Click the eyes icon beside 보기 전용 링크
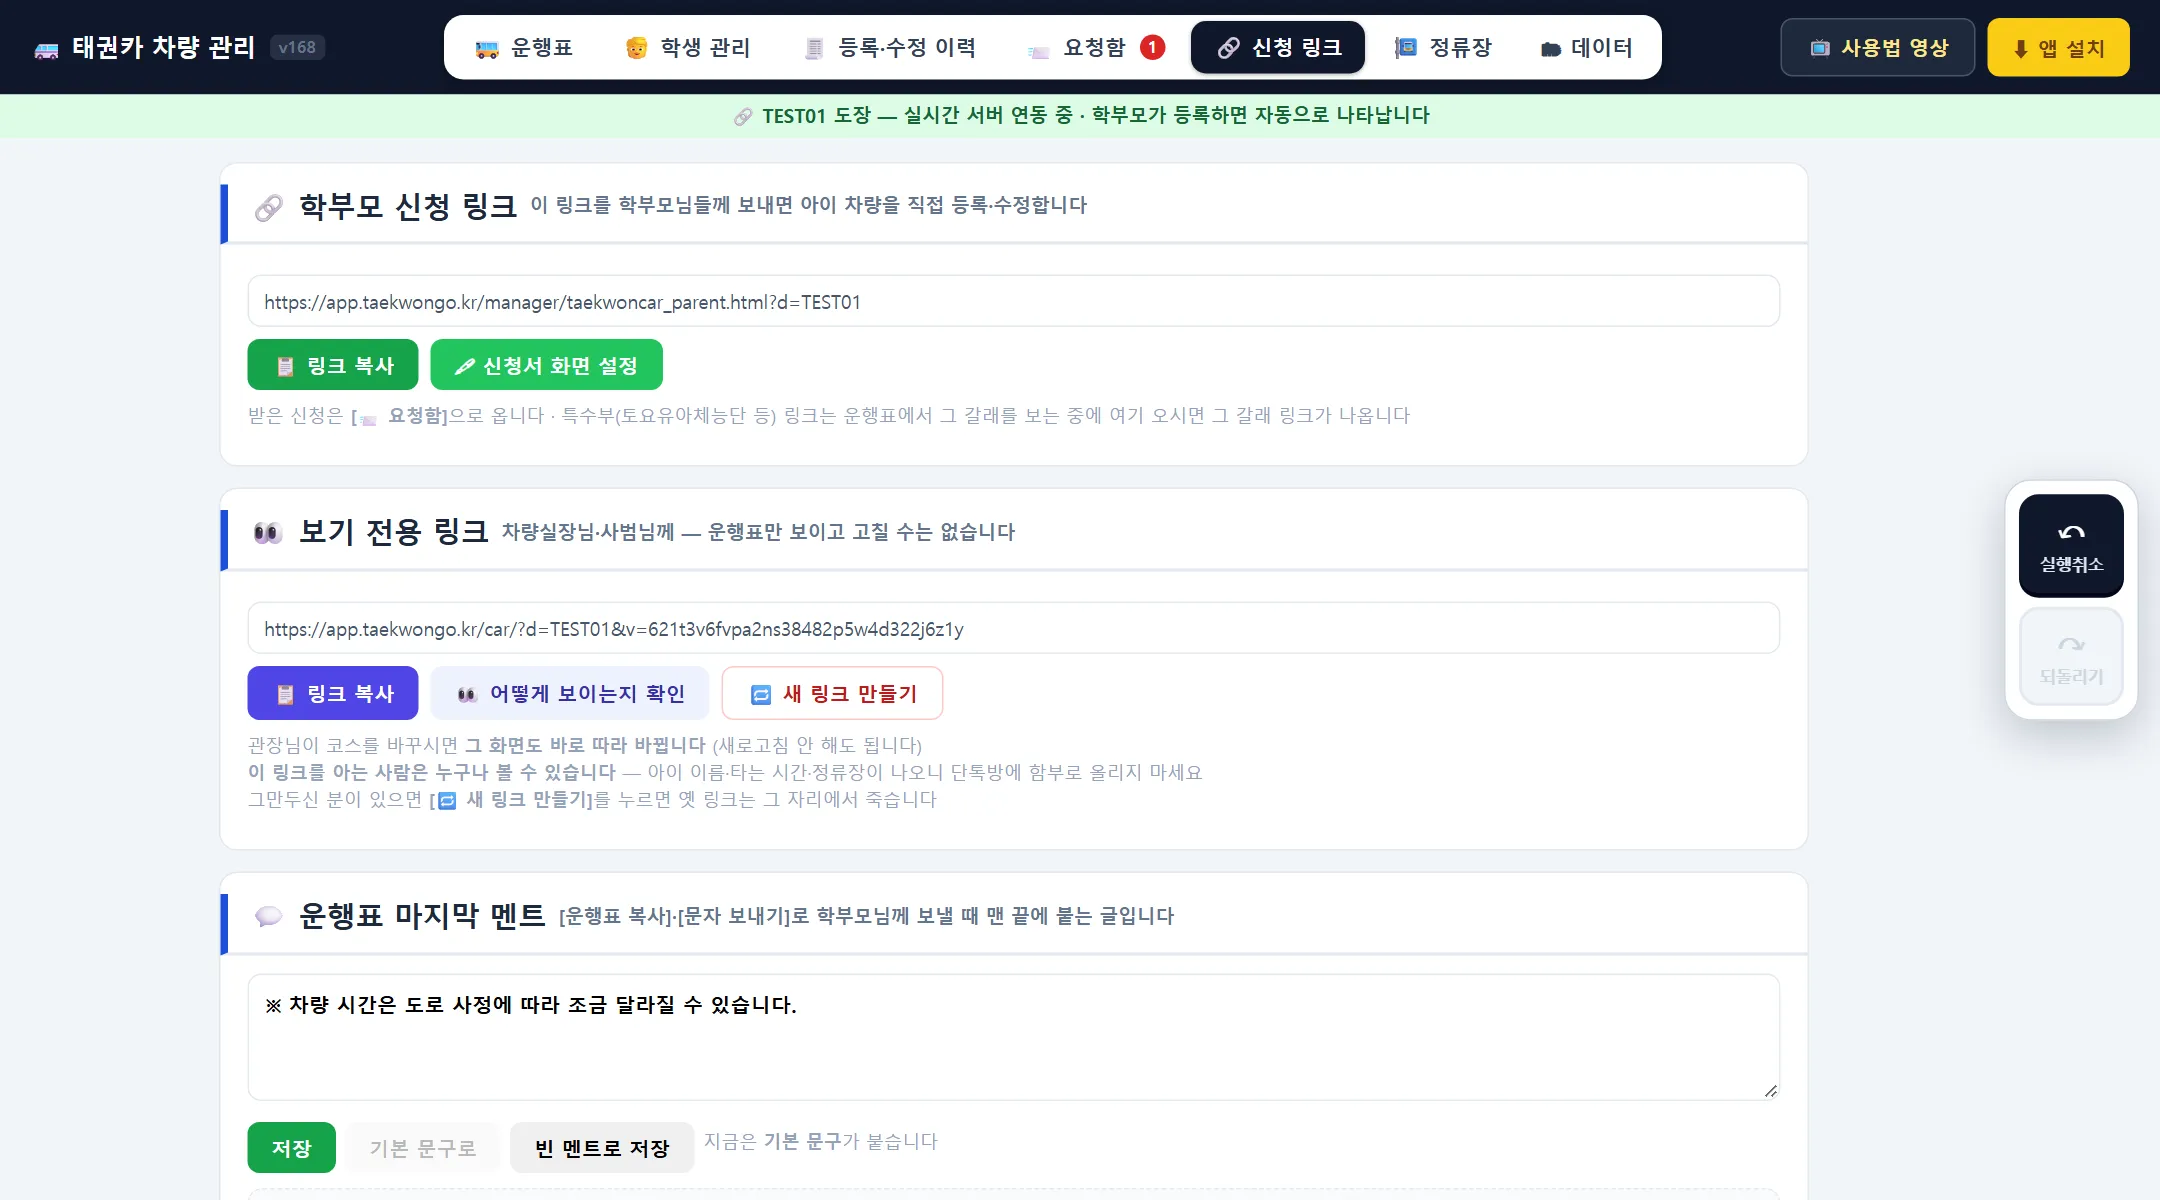2160x1200 pixels. (x=268, y=532)
